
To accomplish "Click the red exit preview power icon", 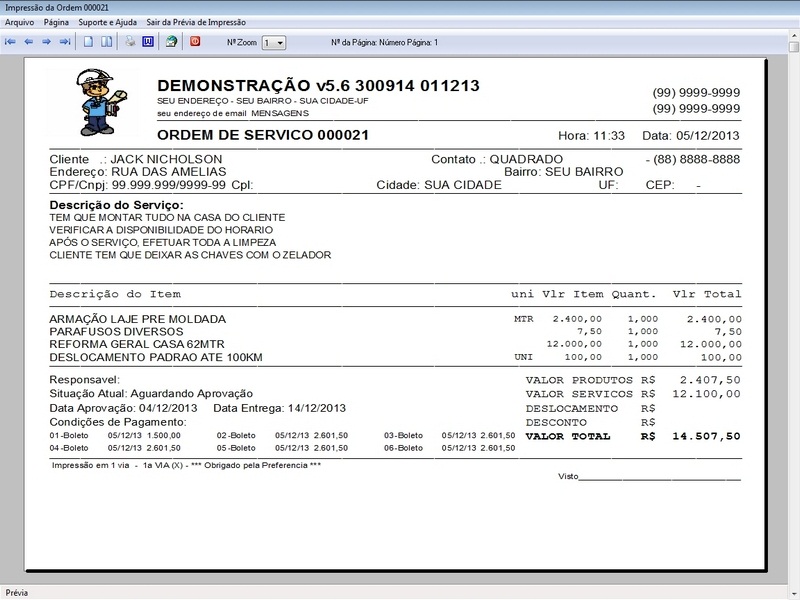I will pyautogui.click(x=195, y=42).
